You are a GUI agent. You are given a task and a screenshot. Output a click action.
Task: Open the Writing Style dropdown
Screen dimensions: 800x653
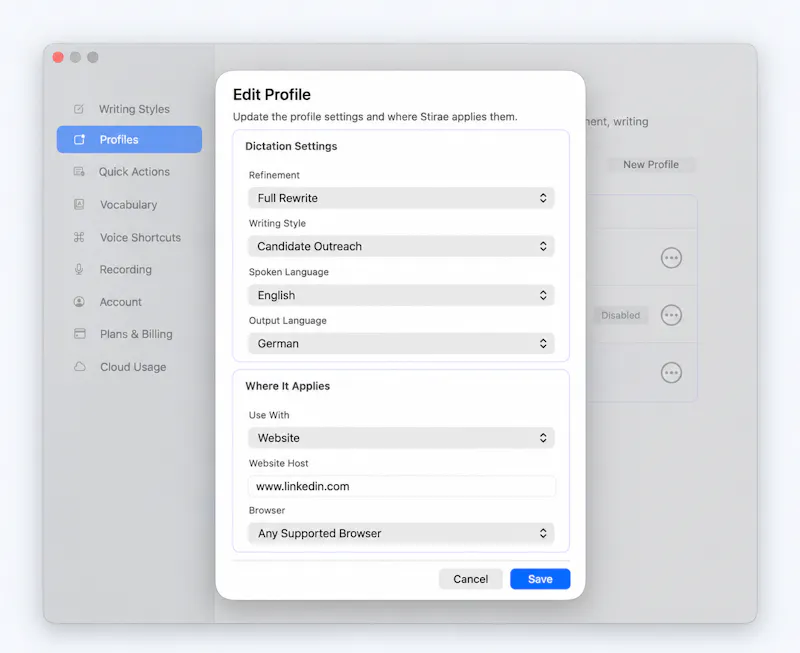(401, 246)
